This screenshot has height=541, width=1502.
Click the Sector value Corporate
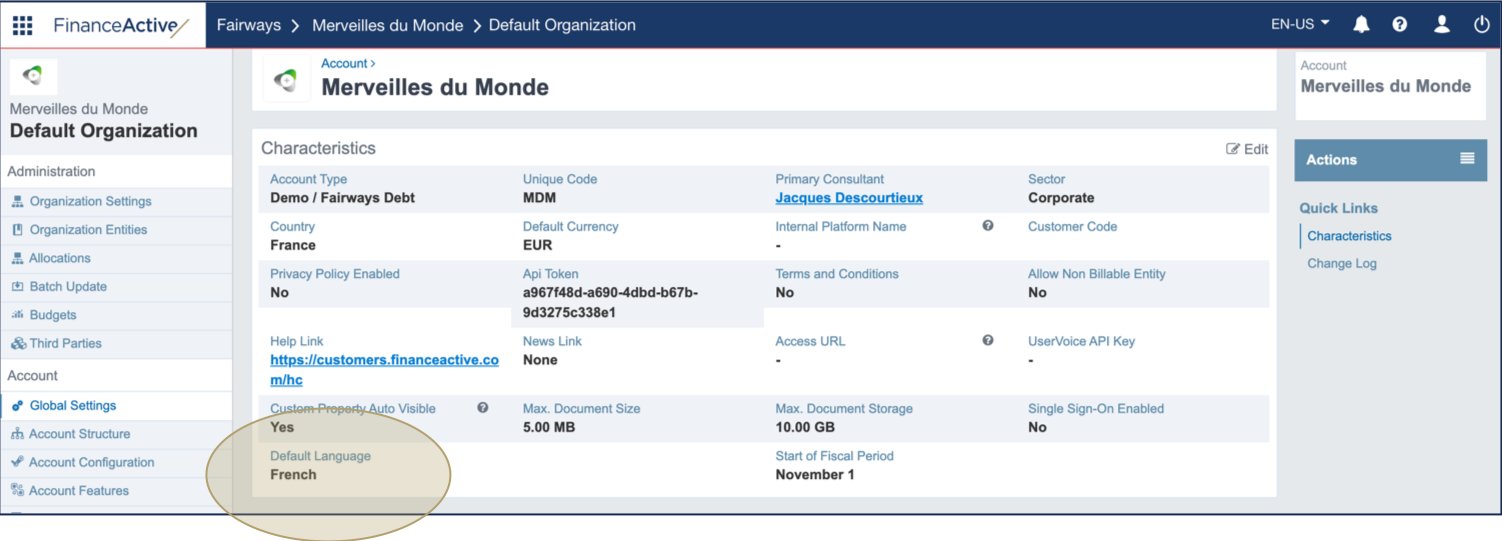click(1061, 198)
